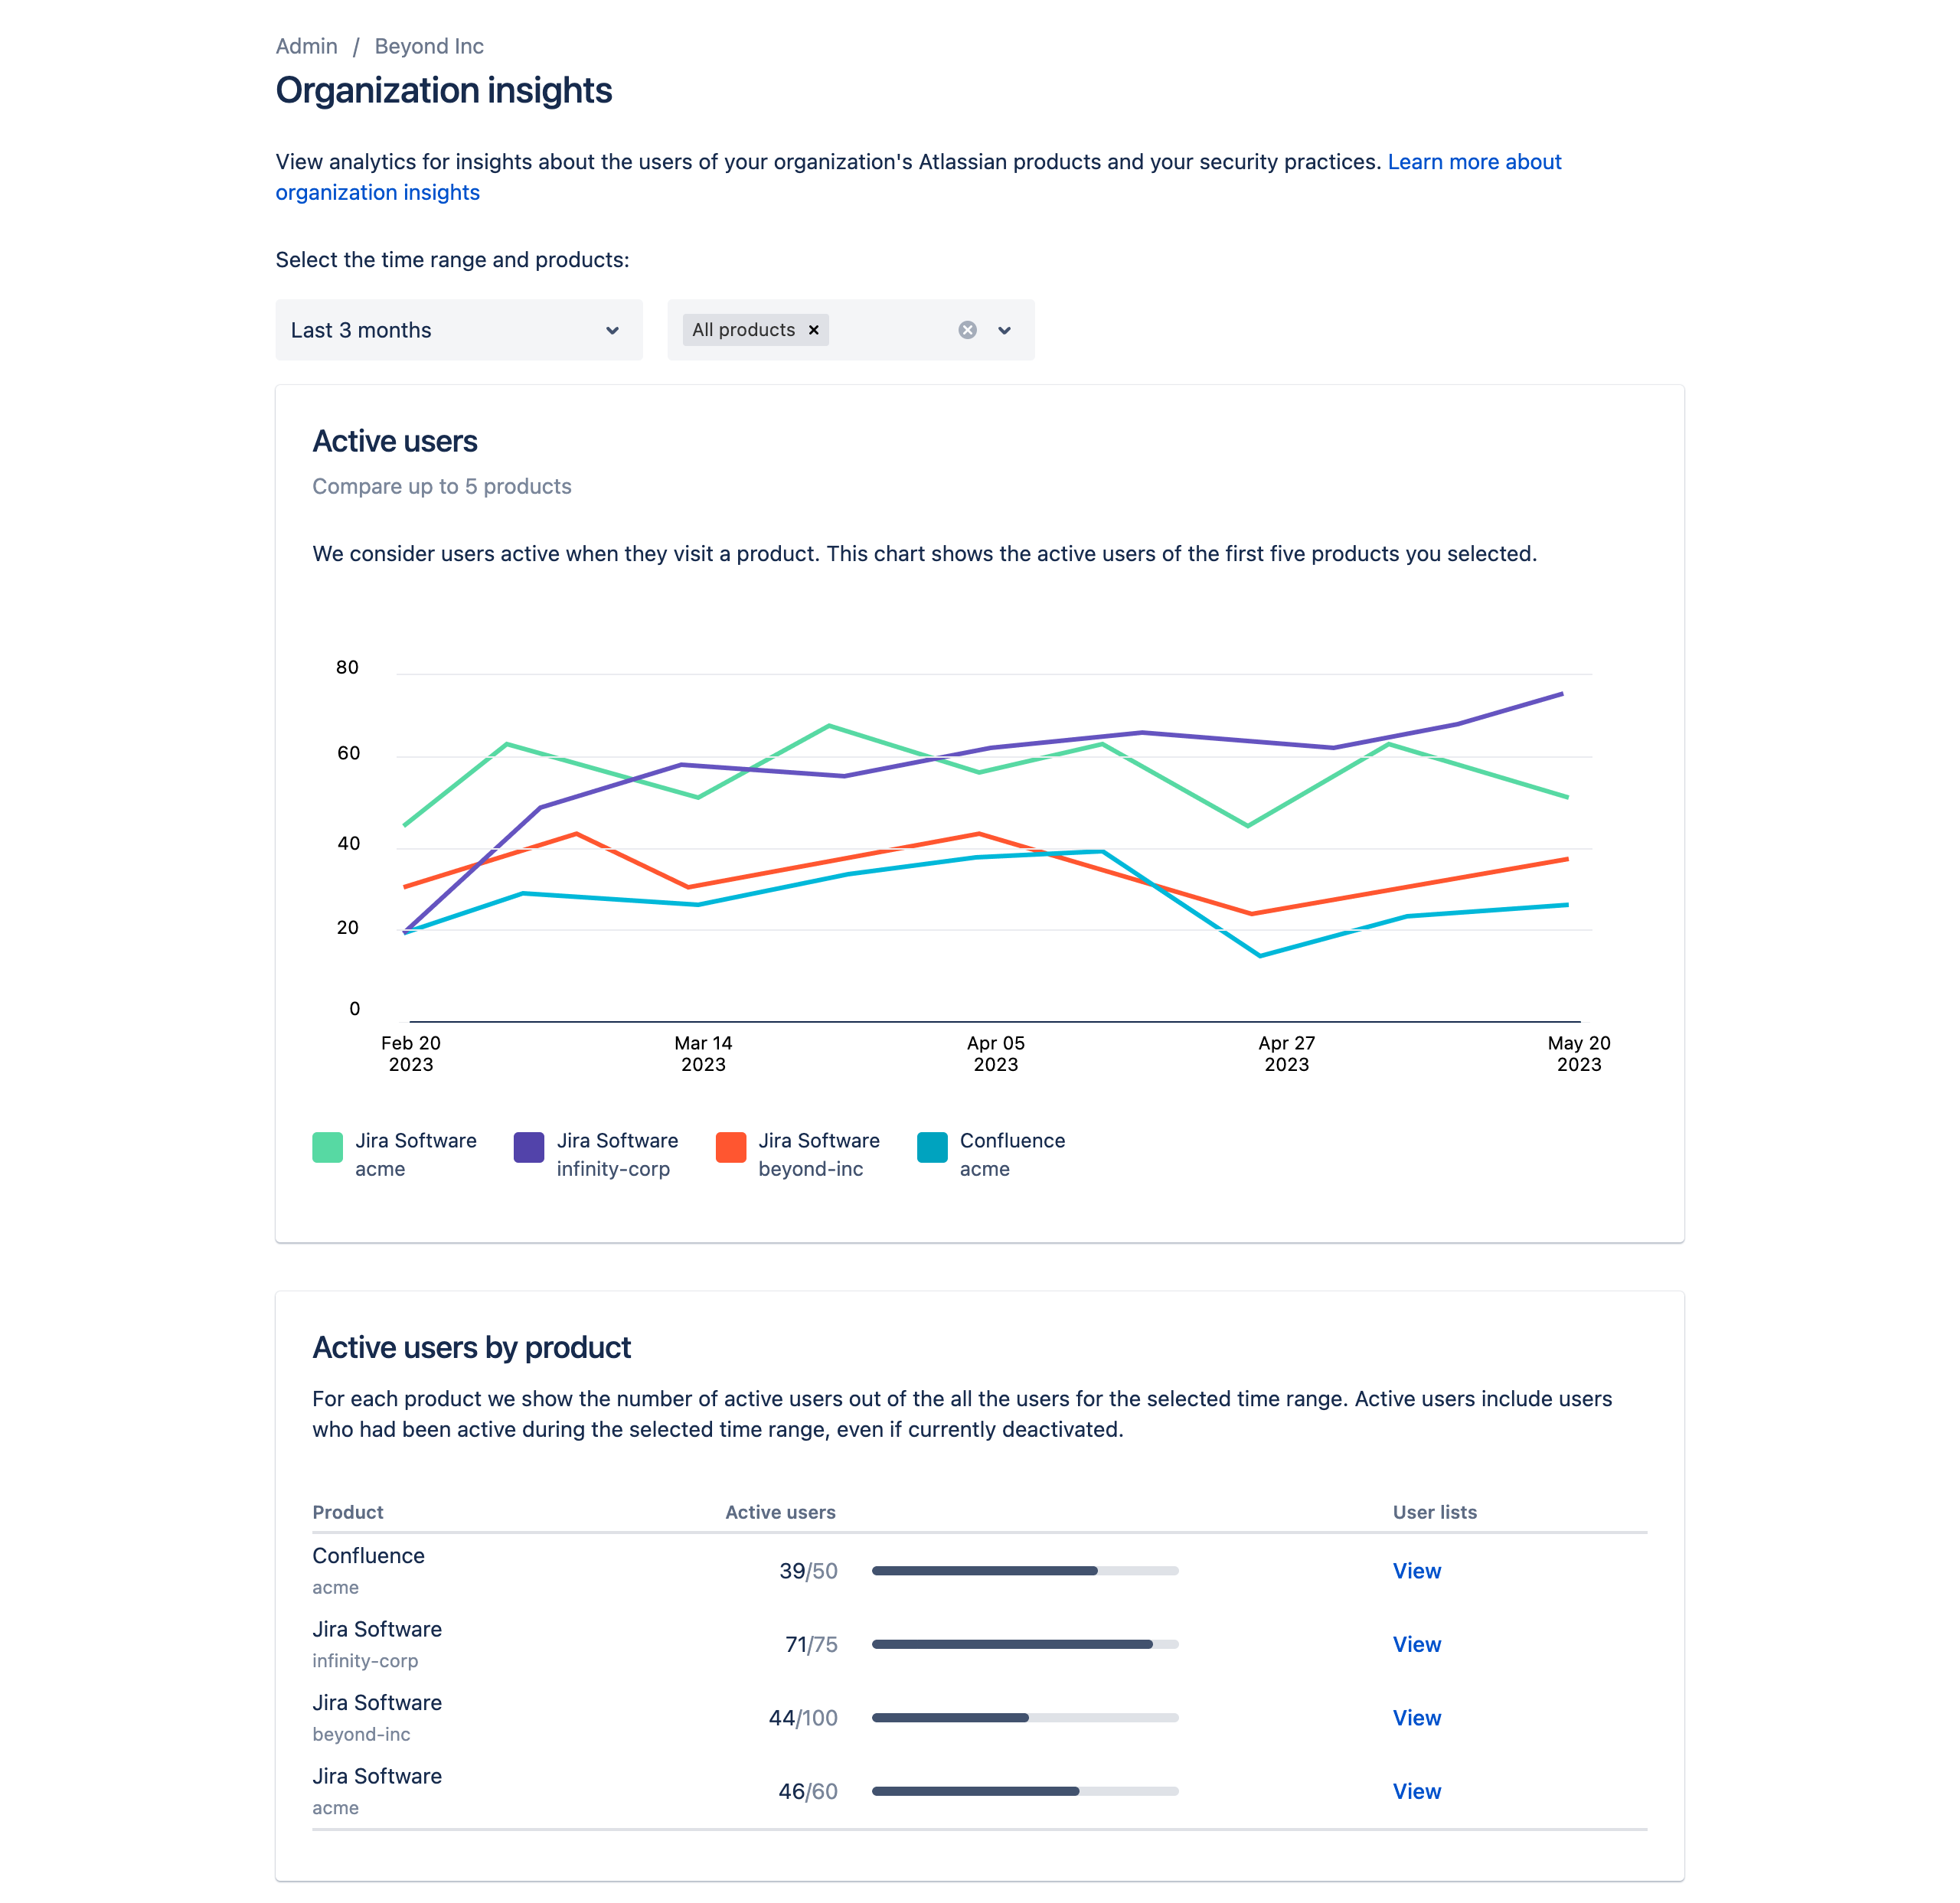
Task: View the user list for Confluence acme
Action: 1416,1571
